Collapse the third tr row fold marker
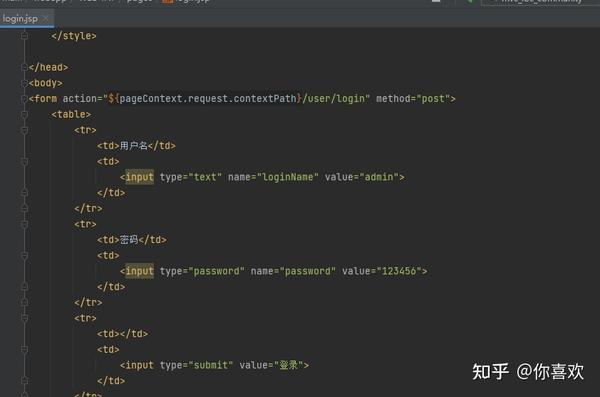Screen dimensions: 600x397 24,319
